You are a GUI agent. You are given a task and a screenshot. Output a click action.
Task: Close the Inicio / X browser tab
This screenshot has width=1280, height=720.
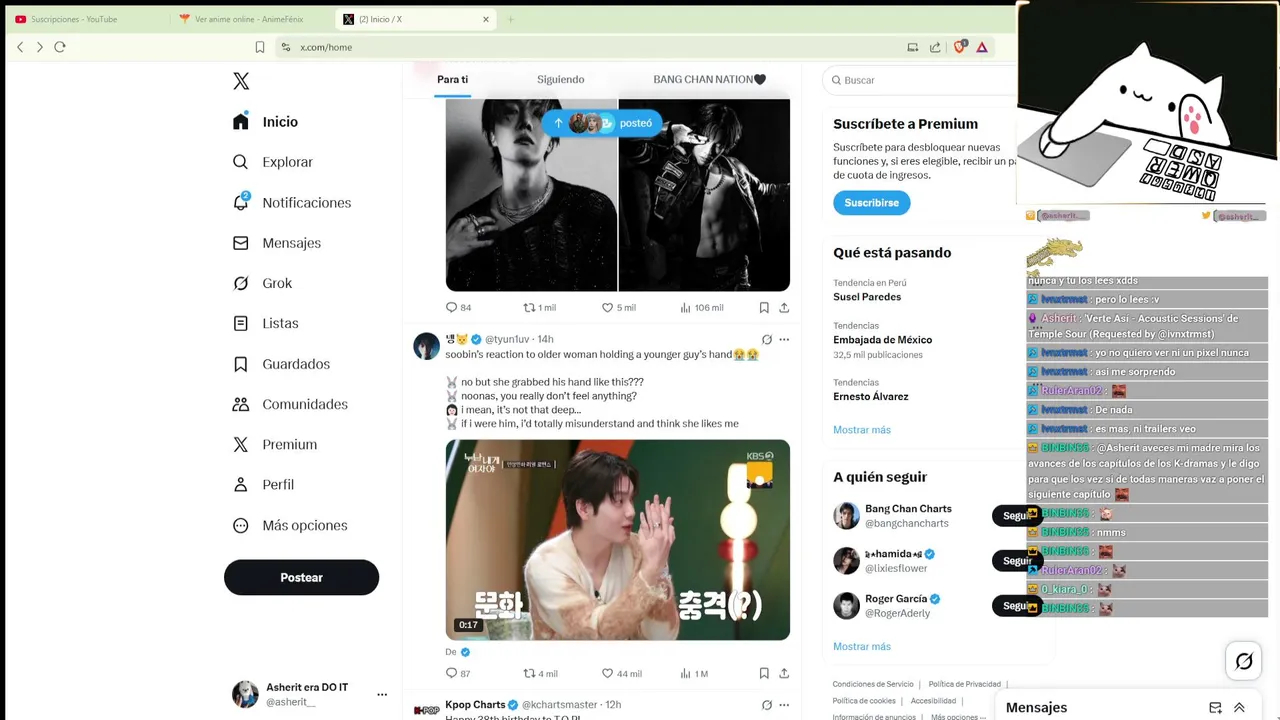(486, 19)
